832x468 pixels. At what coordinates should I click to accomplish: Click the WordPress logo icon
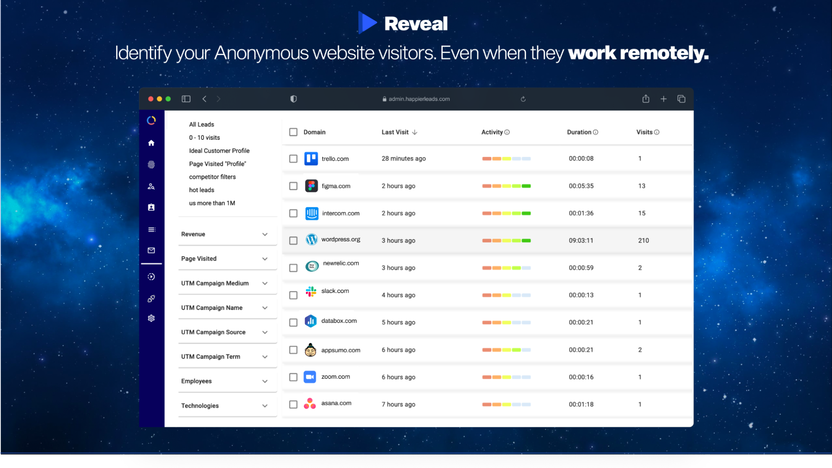pos(311,240)
